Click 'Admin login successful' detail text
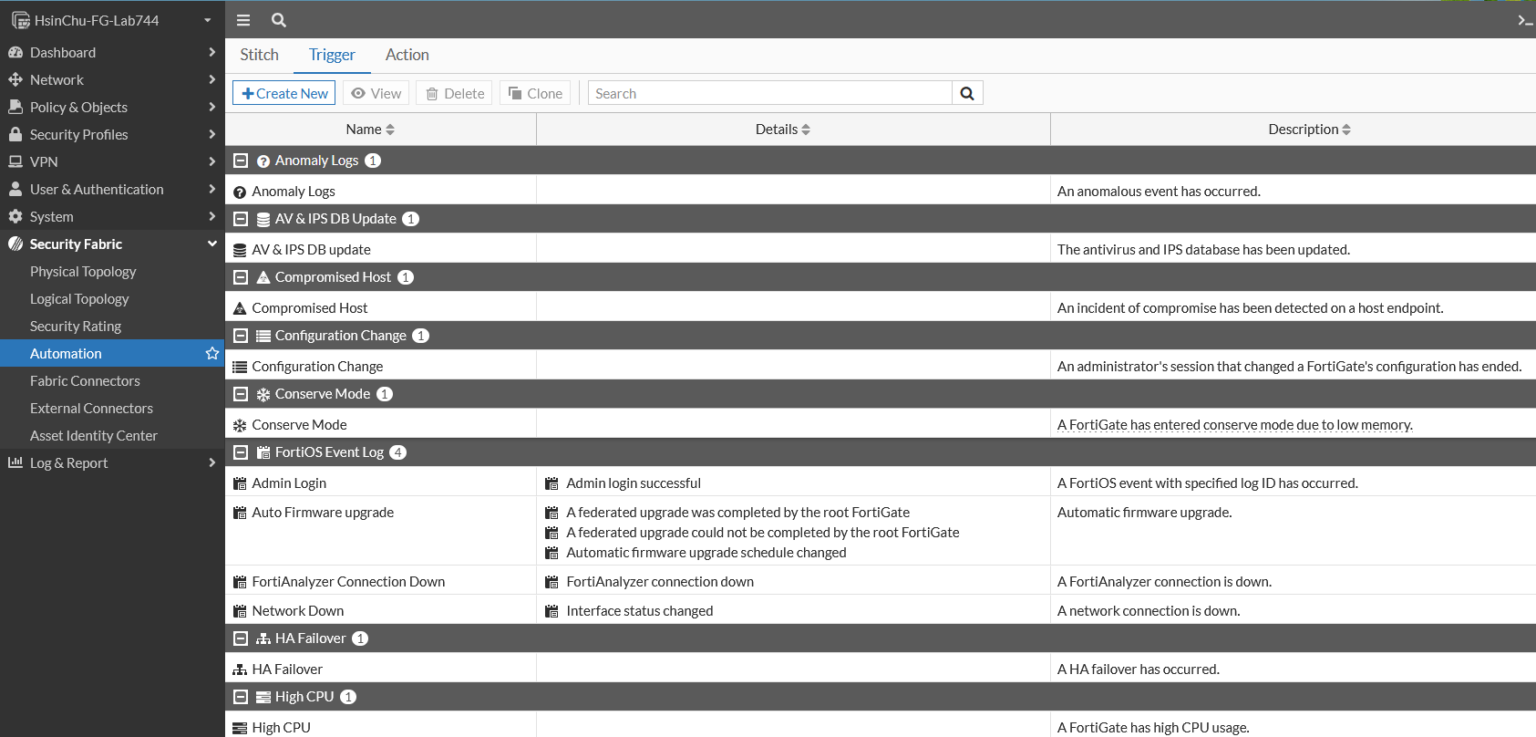This screenshot has width=1536, height=737. (633, 483)
